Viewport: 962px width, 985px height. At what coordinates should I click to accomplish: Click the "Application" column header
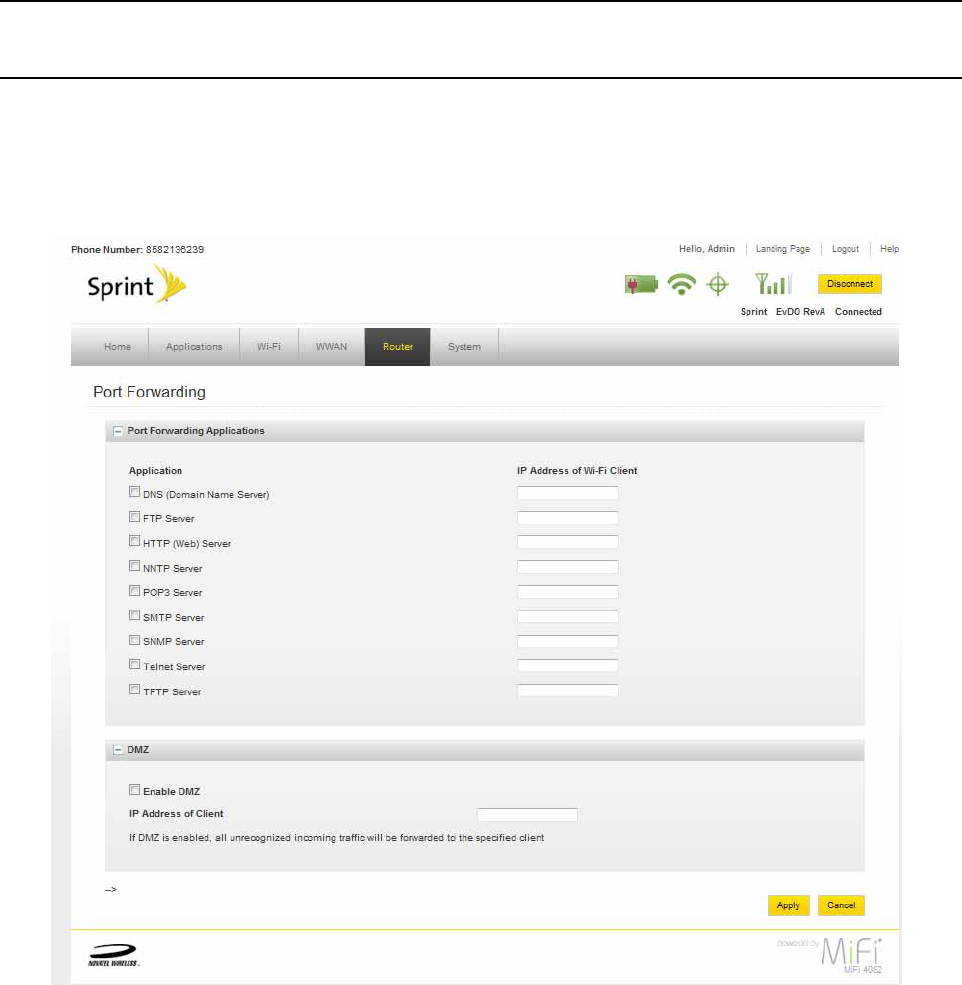pyautogui.click(x=155, y=471)
